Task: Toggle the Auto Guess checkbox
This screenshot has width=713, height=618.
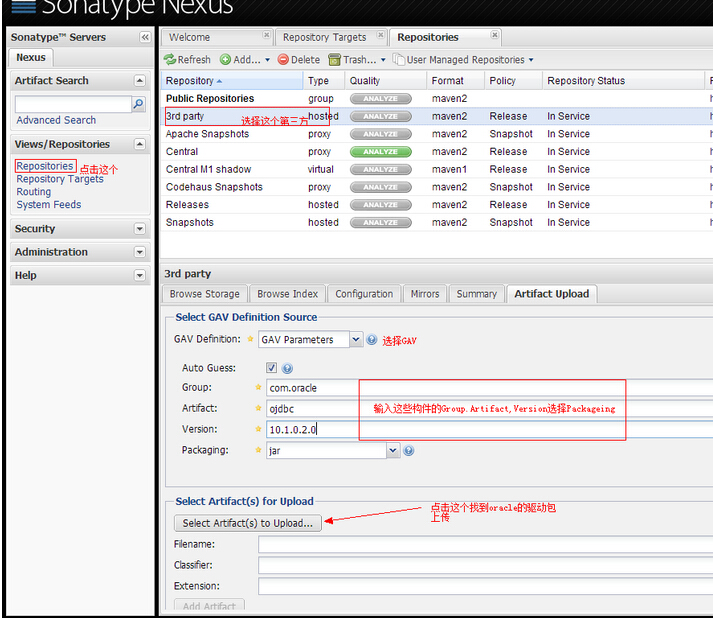Action: tap(271, 367)
